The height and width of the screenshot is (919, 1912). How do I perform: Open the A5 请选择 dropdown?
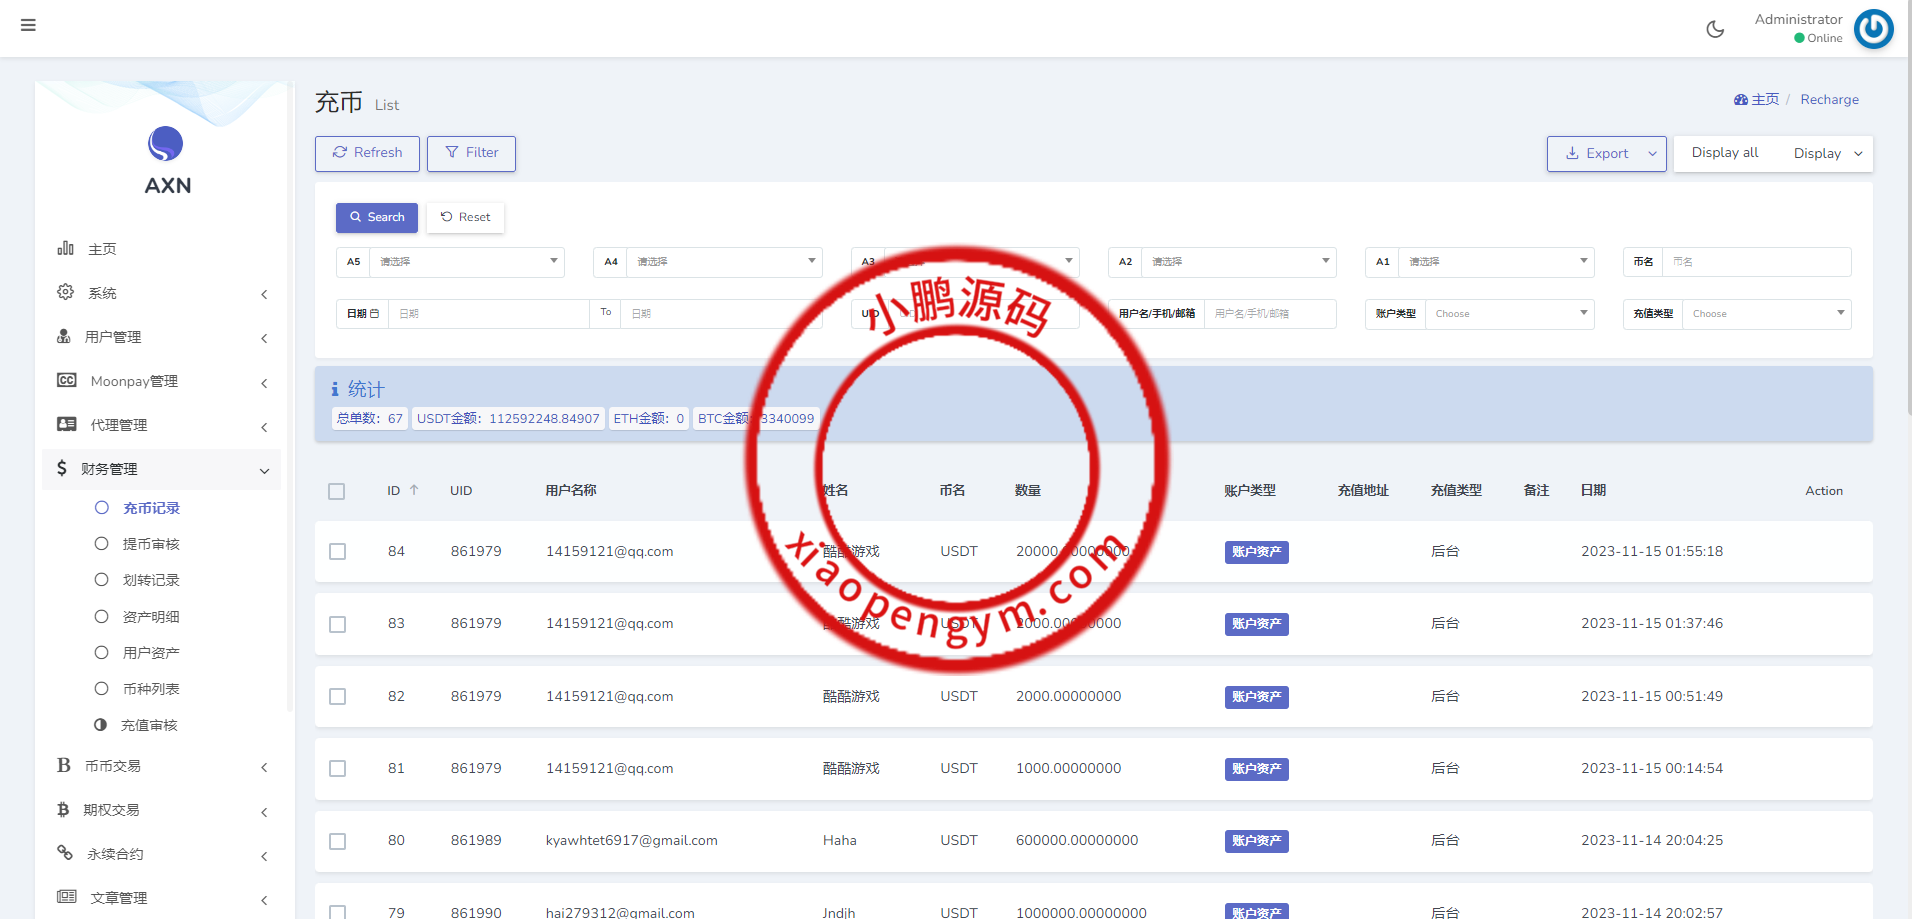pos(466,262)
